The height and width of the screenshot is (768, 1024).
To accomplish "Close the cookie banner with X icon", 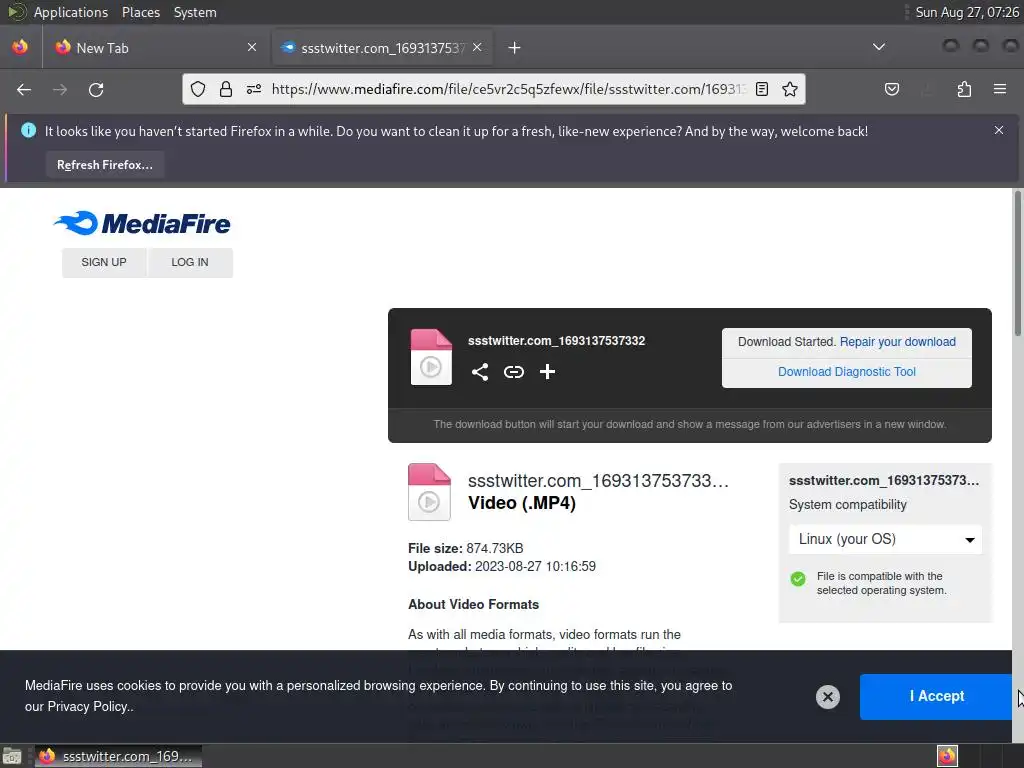I will point(827,697).
